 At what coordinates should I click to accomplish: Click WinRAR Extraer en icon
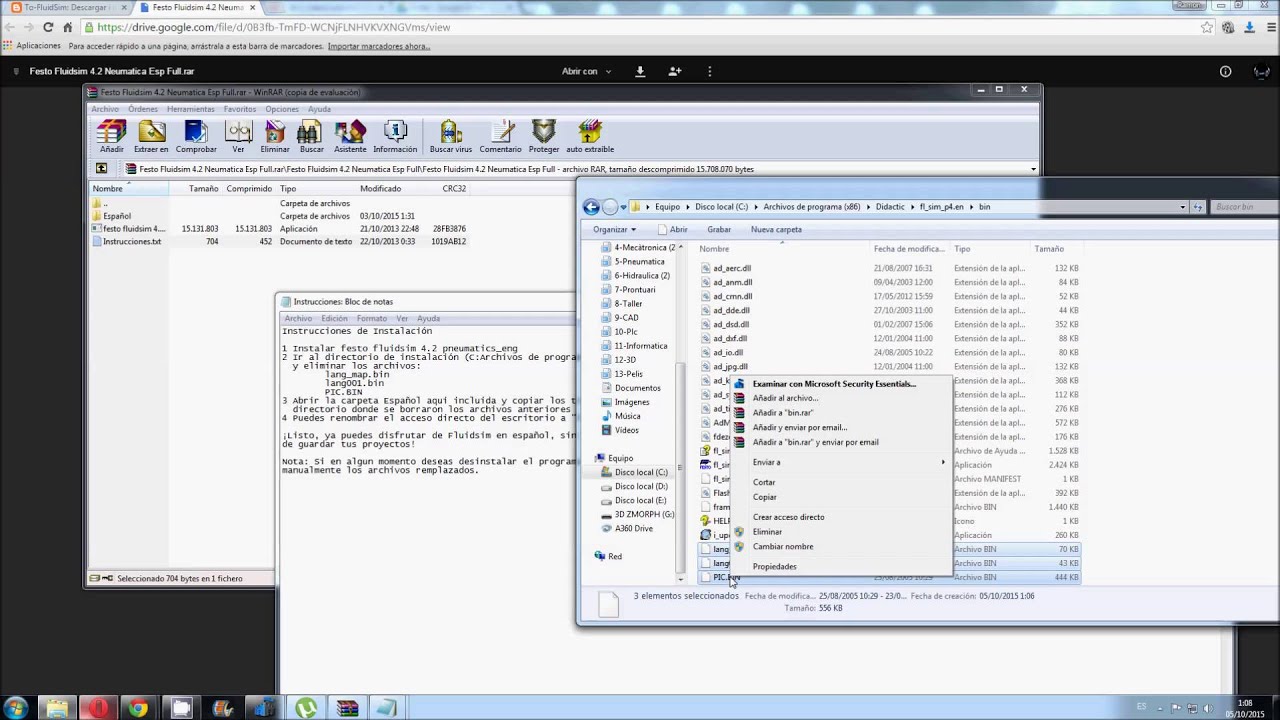[x=151, y=133]
